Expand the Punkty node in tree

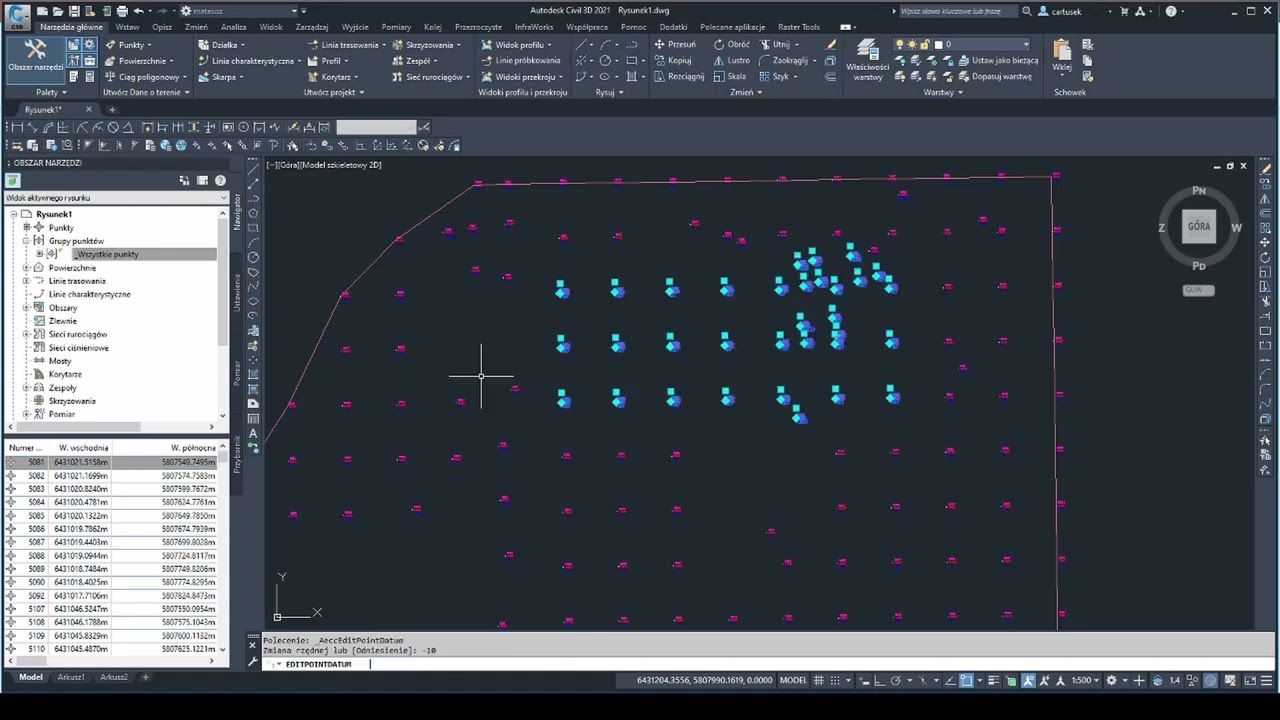26,228
